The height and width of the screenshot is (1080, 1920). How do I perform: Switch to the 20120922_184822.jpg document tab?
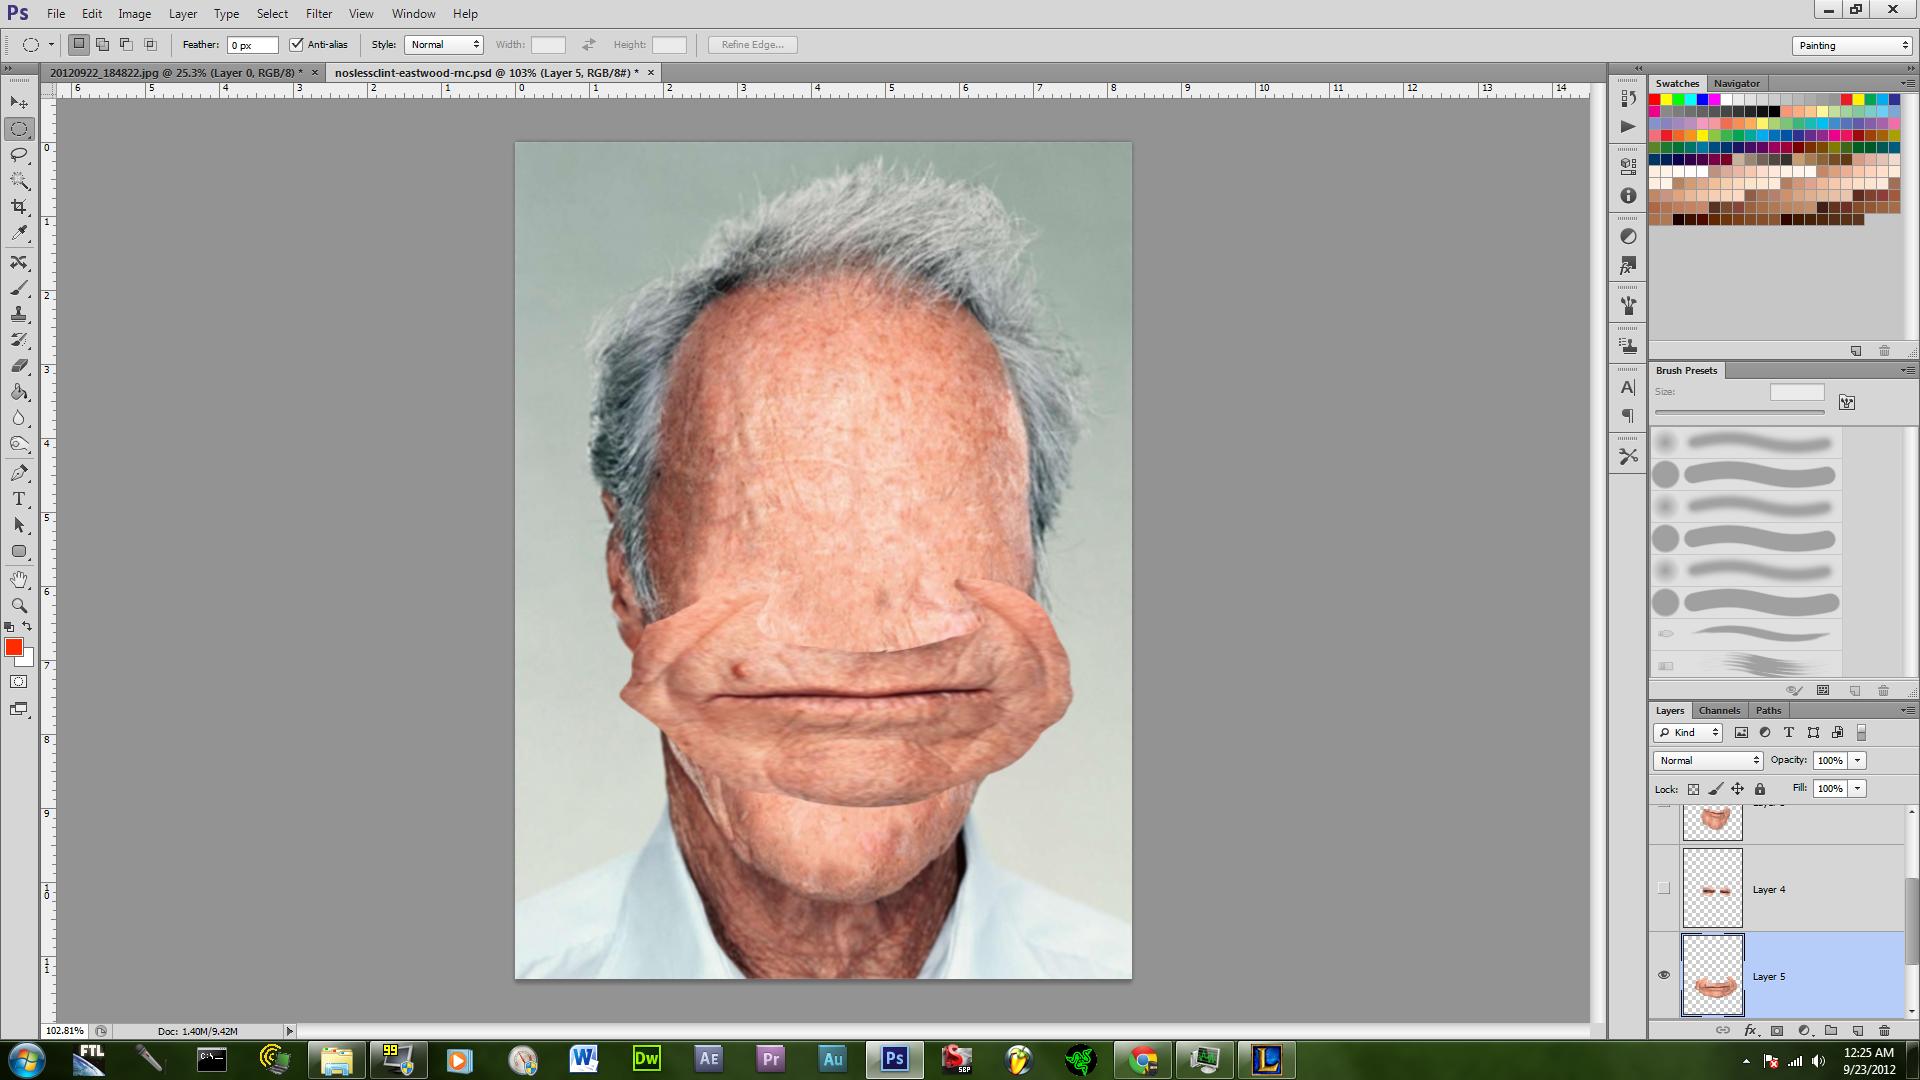(176, 73)
